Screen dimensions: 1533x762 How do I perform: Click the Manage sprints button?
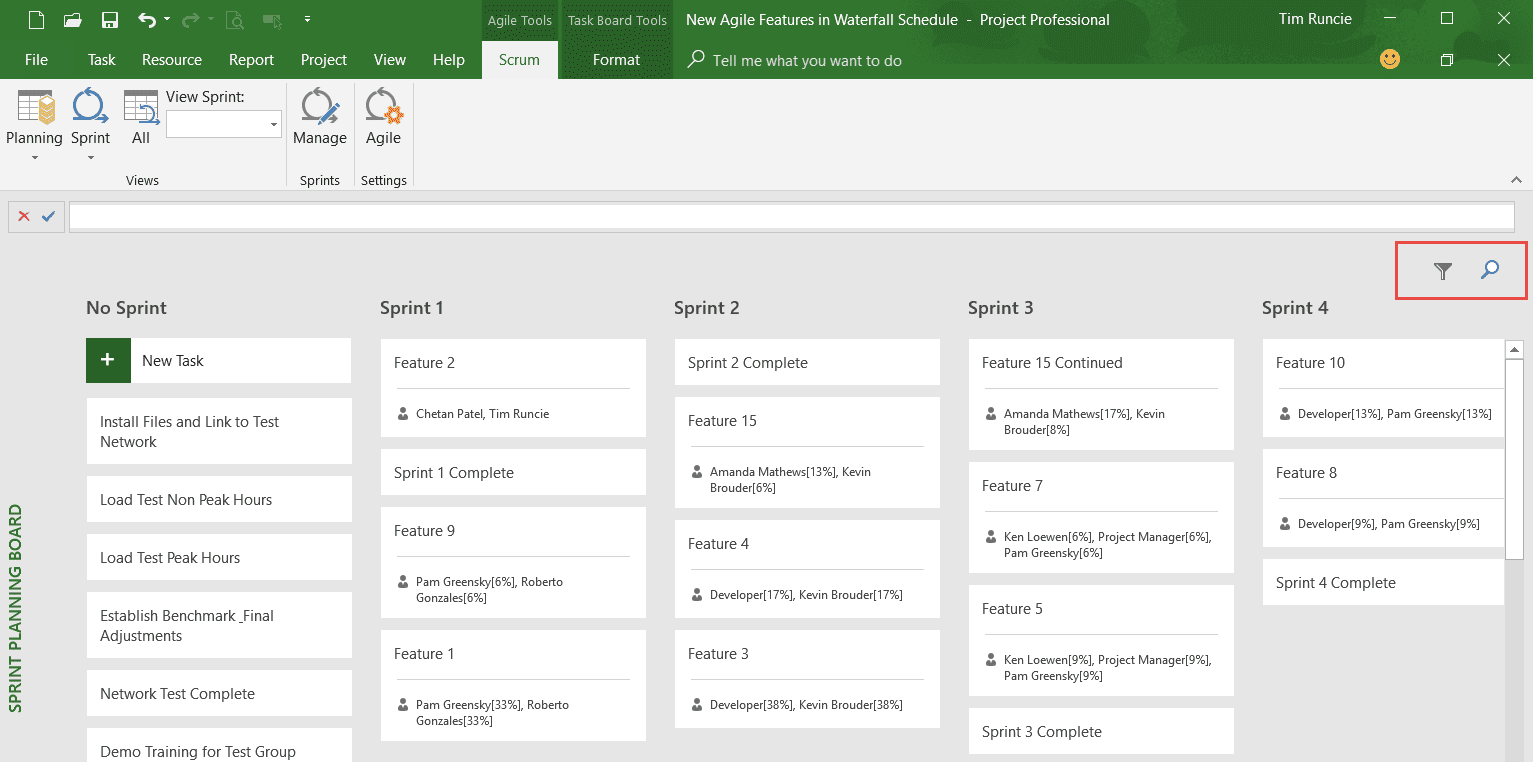pos(320,118)
